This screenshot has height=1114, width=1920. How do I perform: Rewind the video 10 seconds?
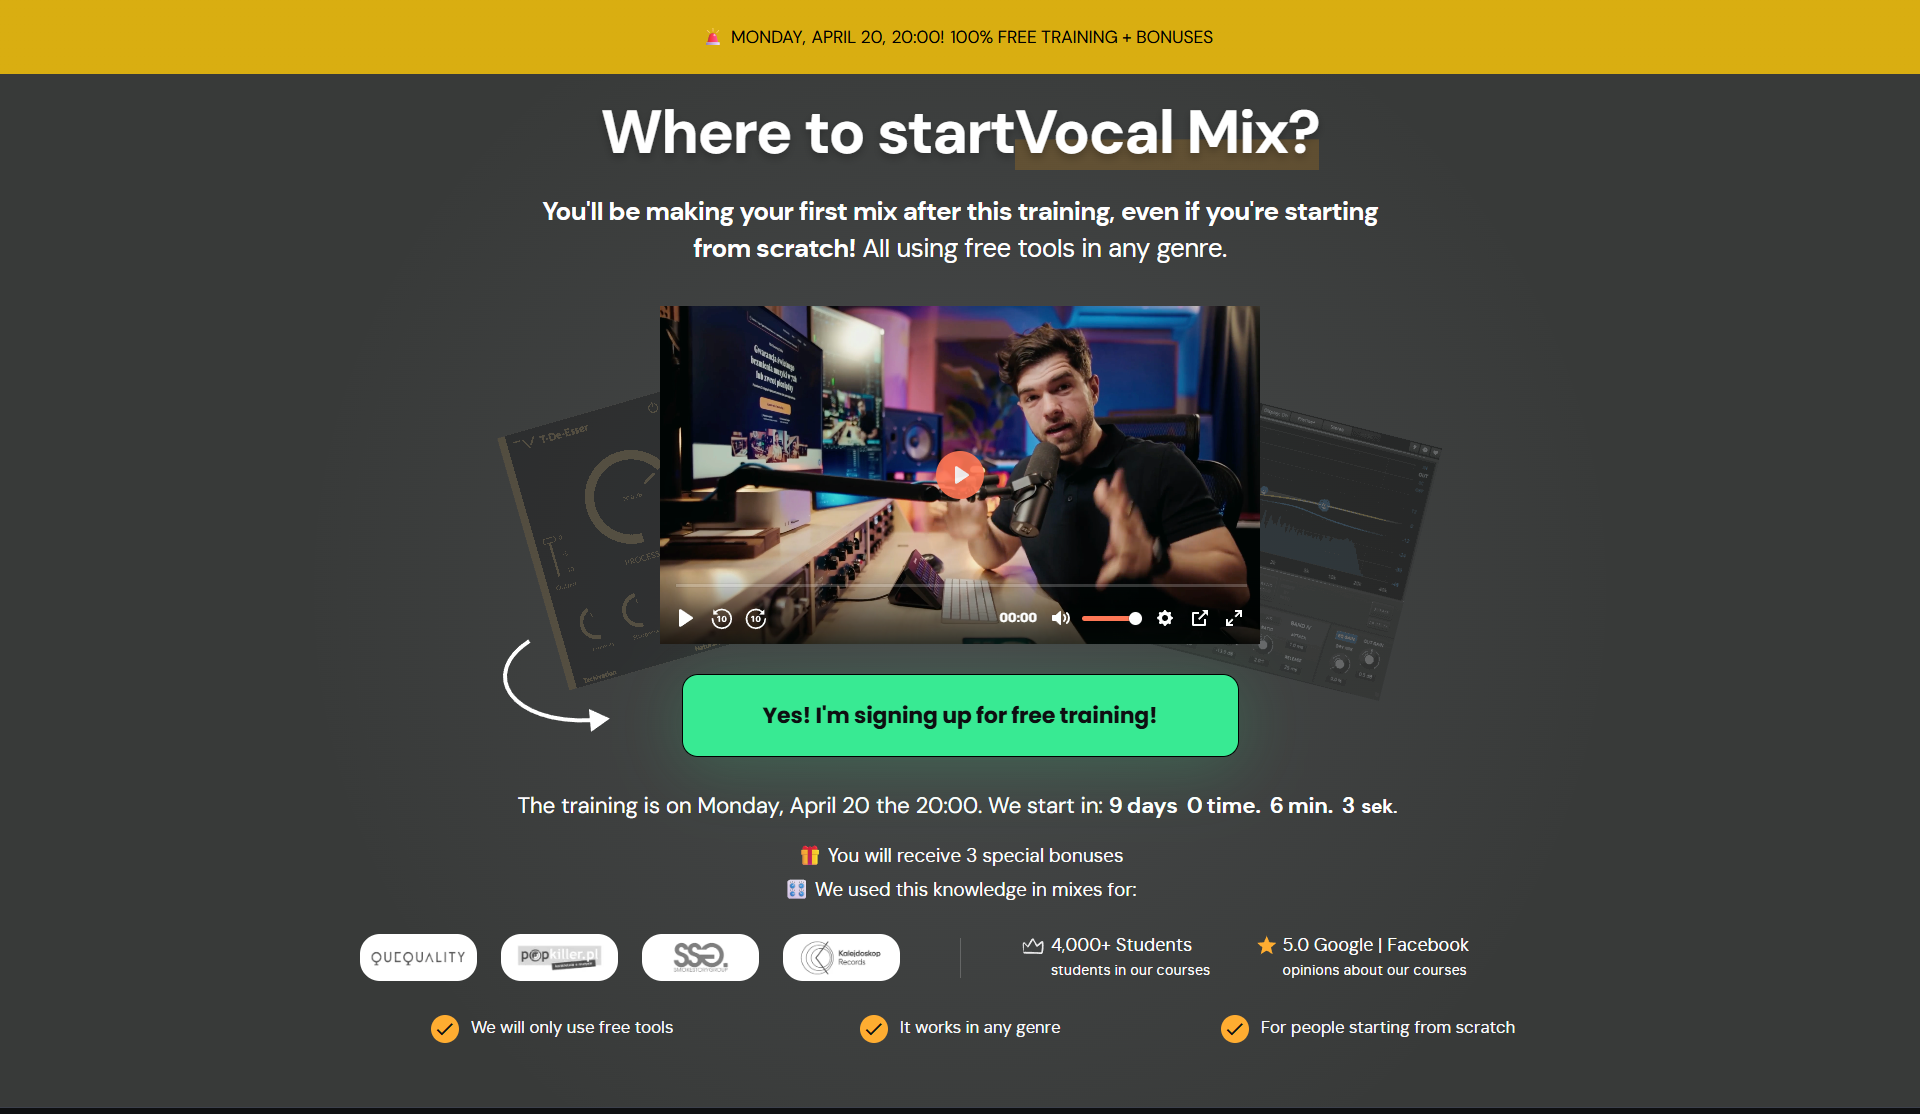point(721,618)
